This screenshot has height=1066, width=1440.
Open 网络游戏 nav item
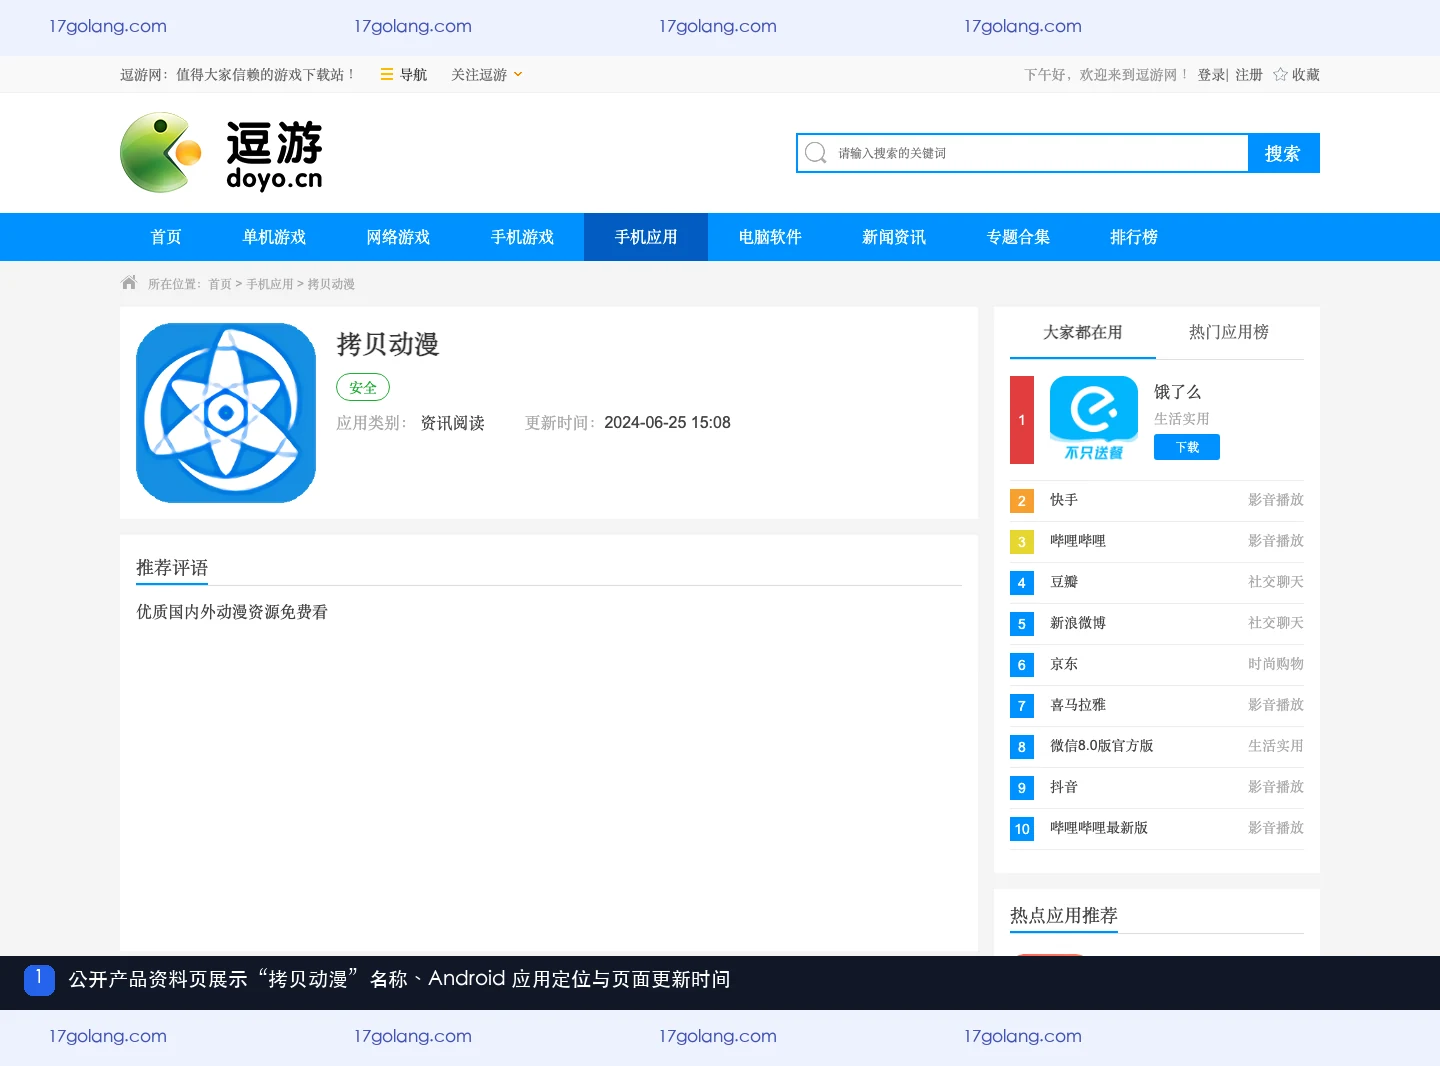point(398,237)
